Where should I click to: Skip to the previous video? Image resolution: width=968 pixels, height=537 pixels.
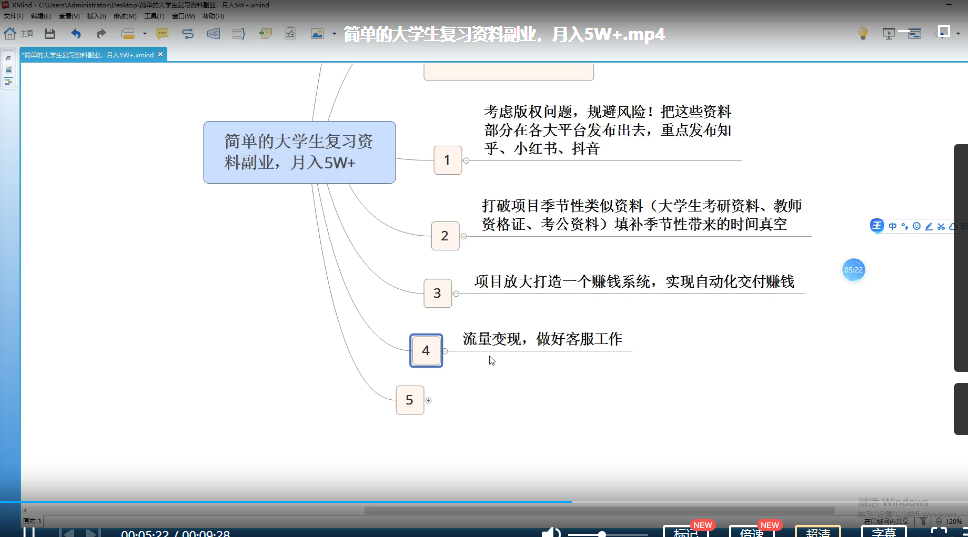tap(67, 533)
